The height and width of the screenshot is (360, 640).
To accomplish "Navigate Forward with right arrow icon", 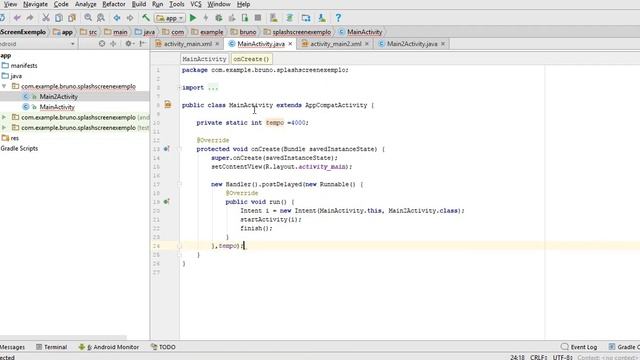I will coord(130,18).
